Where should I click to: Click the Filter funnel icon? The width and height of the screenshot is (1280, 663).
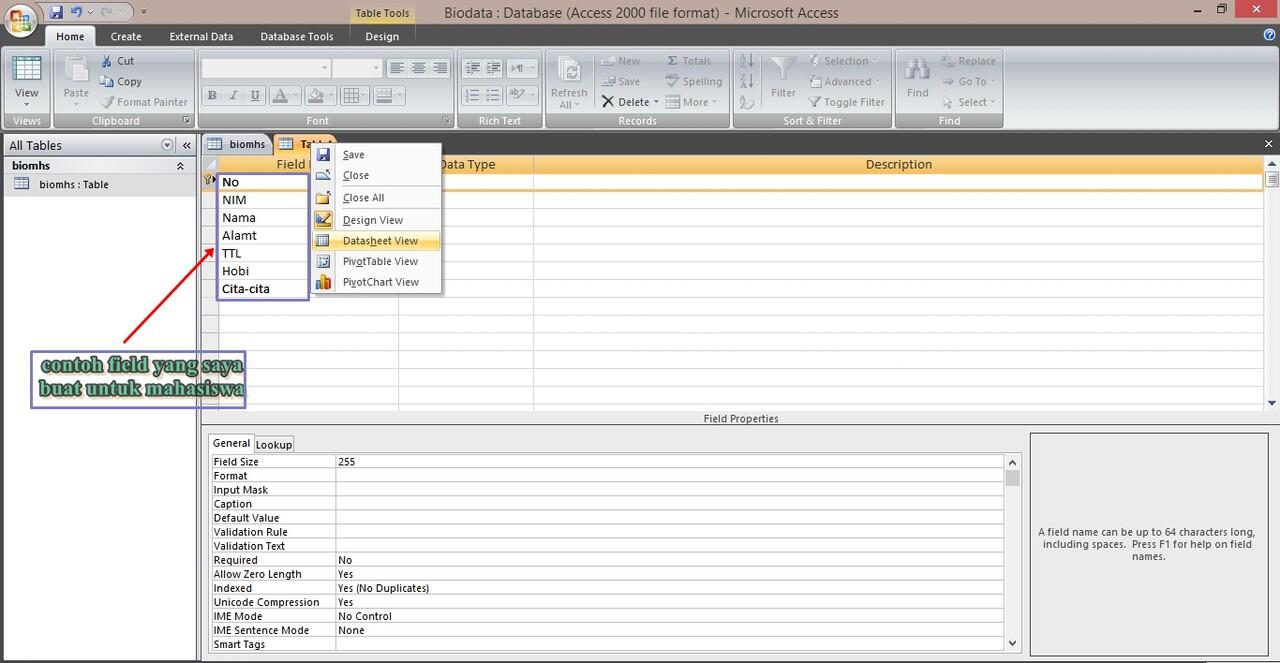click(x=783, y=72)
